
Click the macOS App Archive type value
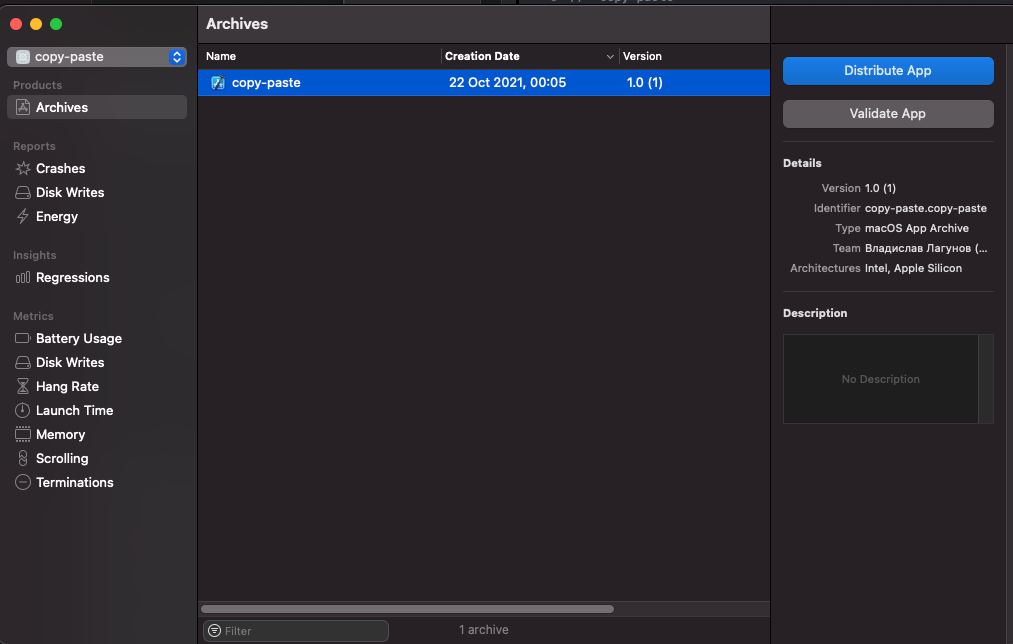(917, 228)
